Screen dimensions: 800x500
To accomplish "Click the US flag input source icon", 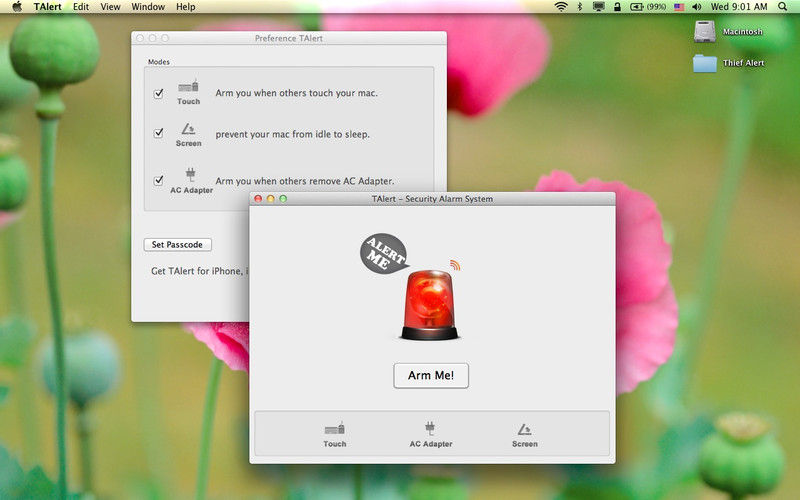I will (679, 7).
